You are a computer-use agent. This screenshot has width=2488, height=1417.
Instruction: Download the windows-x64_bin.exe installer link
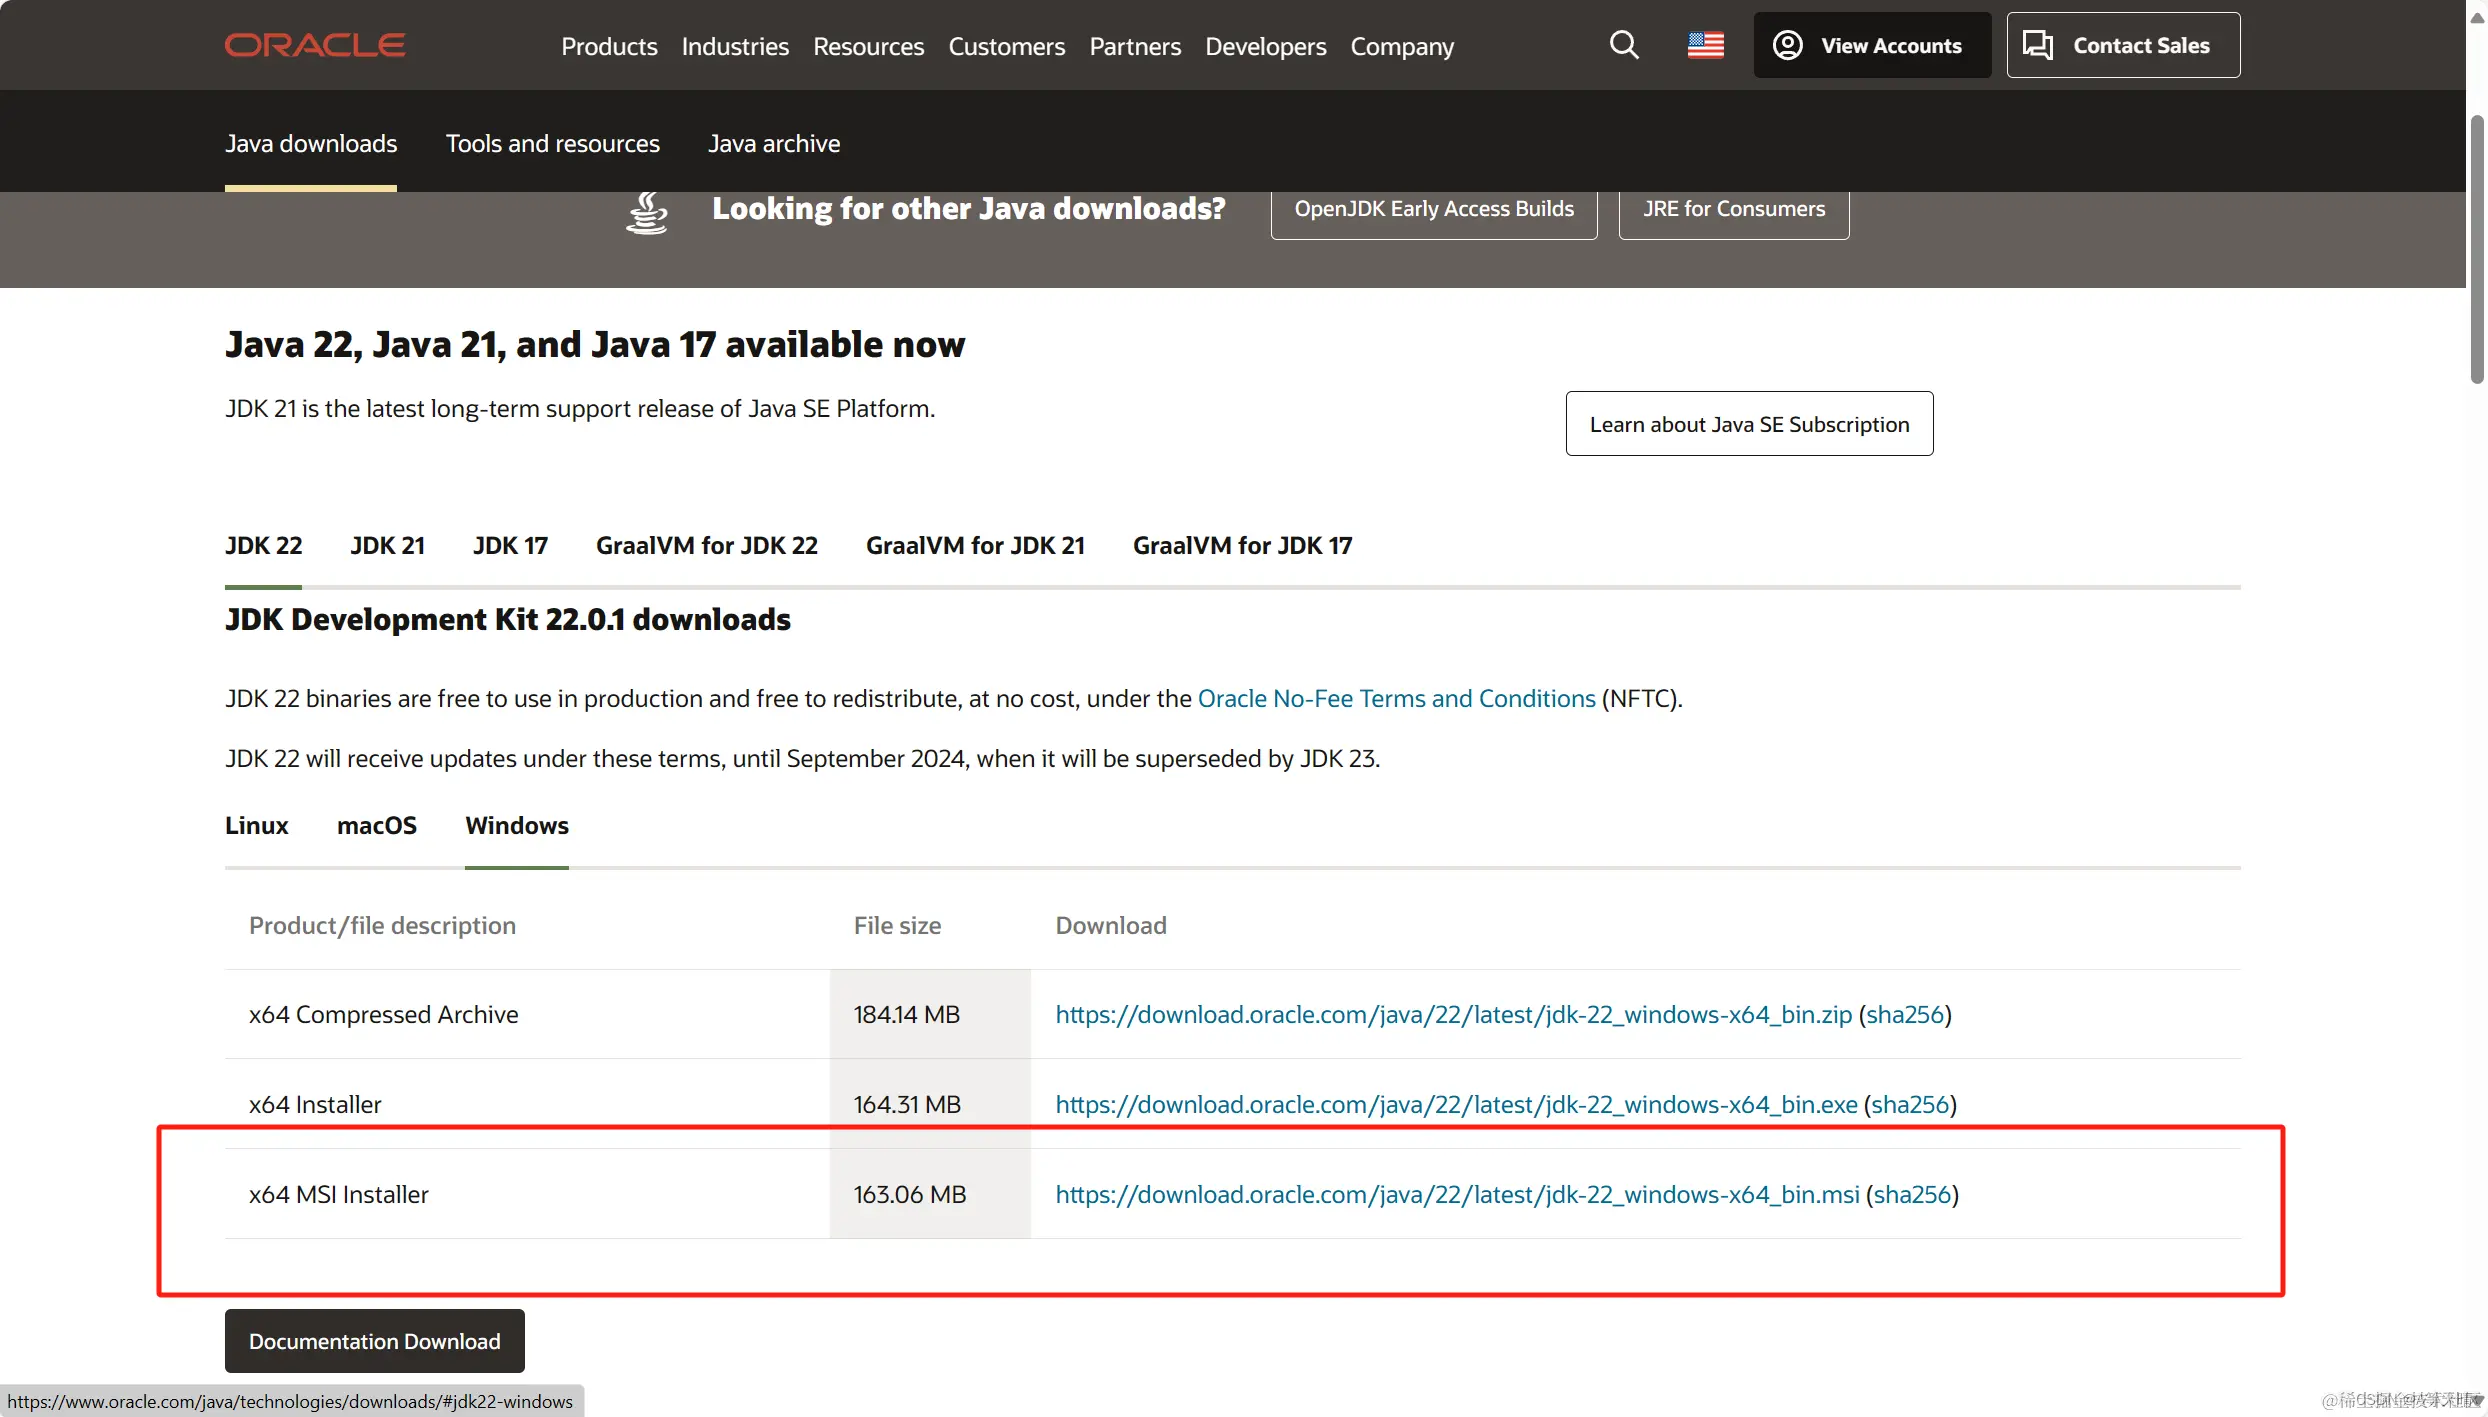1456,1104
